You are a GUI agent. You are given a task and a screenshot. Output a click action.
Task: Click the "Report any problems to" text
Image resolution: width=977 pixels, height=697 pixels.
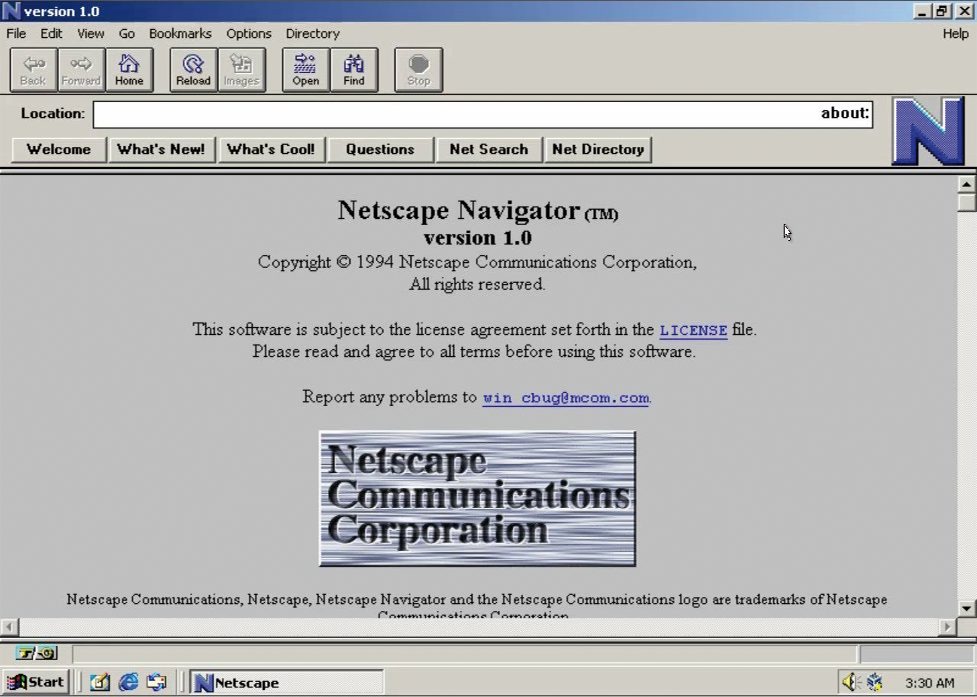tap(389, 397)
